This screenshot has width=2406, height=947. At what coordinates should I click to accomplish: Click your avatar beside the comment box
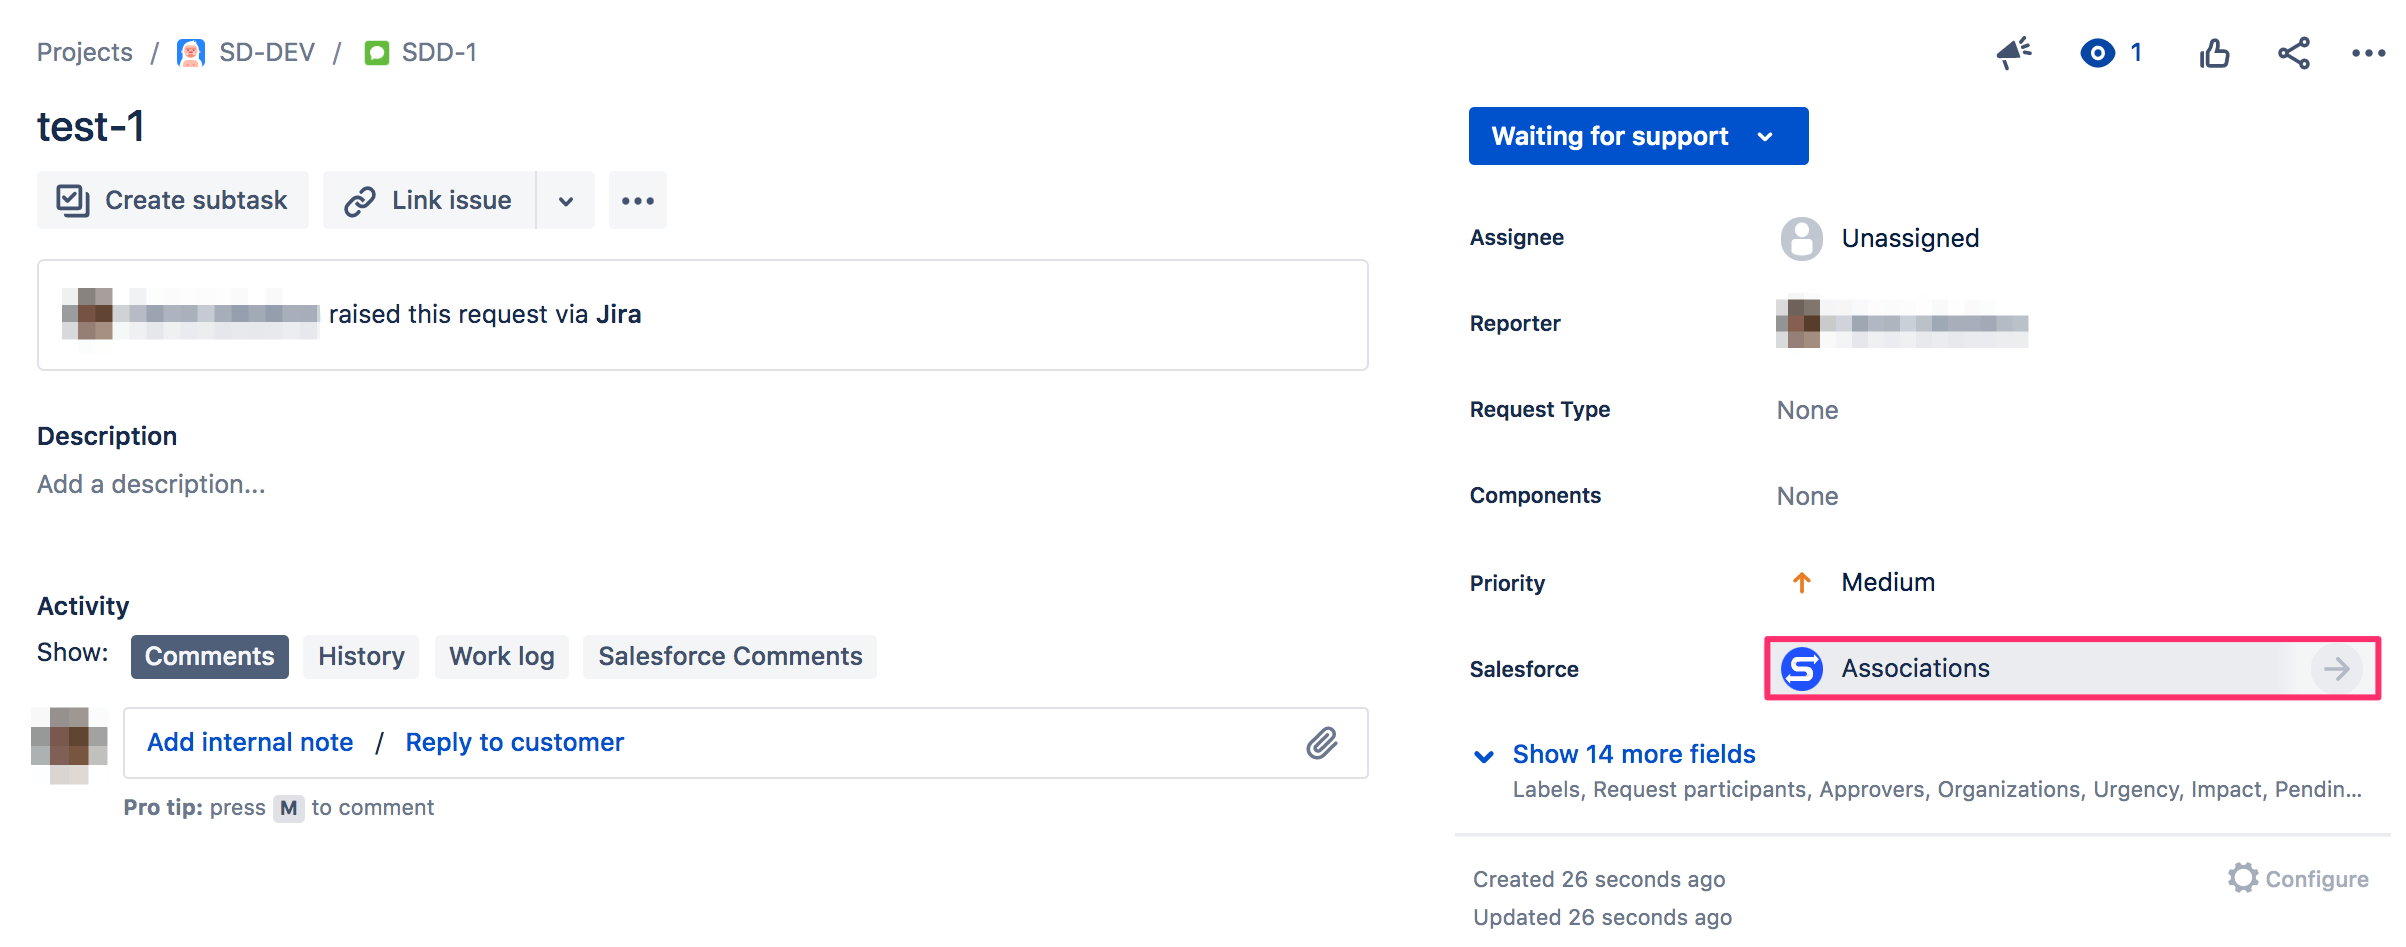tap(69, 745)
